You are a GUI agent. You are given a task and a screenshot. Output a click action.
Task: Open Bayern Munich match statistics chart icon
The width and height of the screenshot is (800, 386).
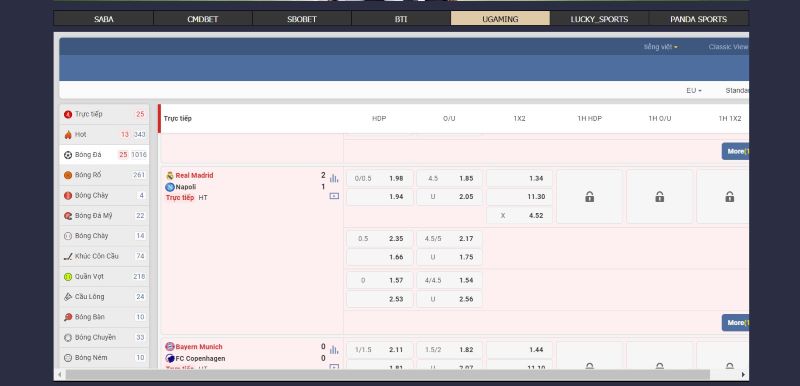[334, 349]
